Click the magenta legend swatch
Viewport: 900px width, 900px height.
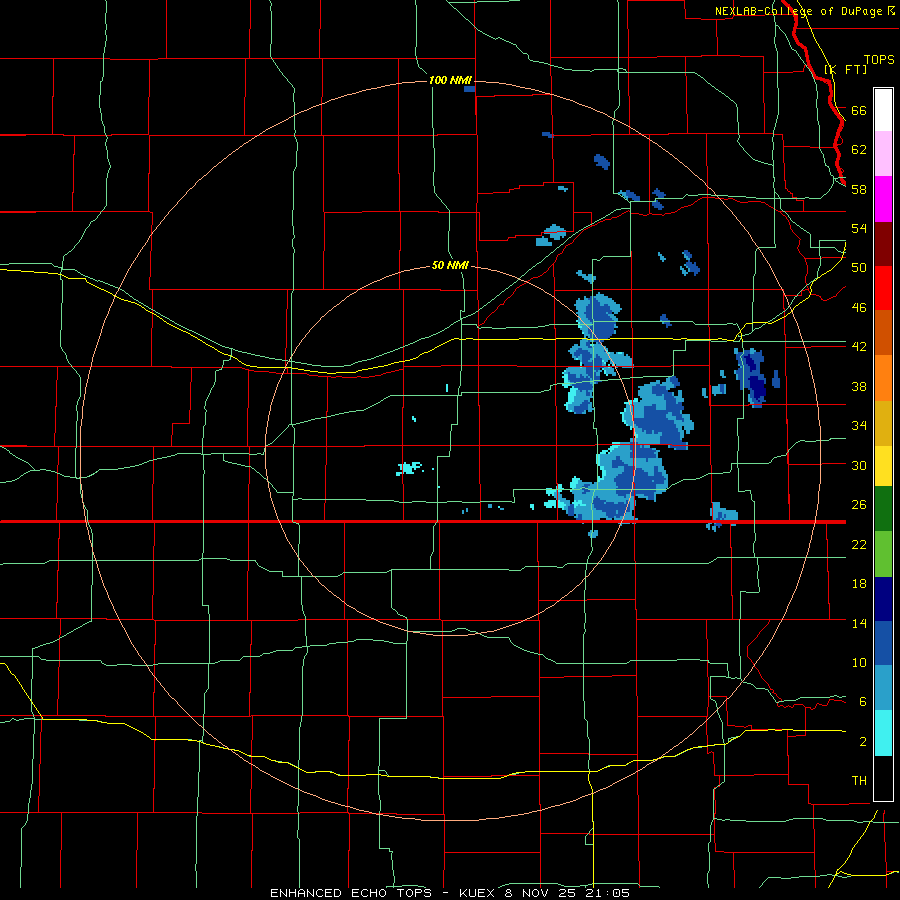883,199
